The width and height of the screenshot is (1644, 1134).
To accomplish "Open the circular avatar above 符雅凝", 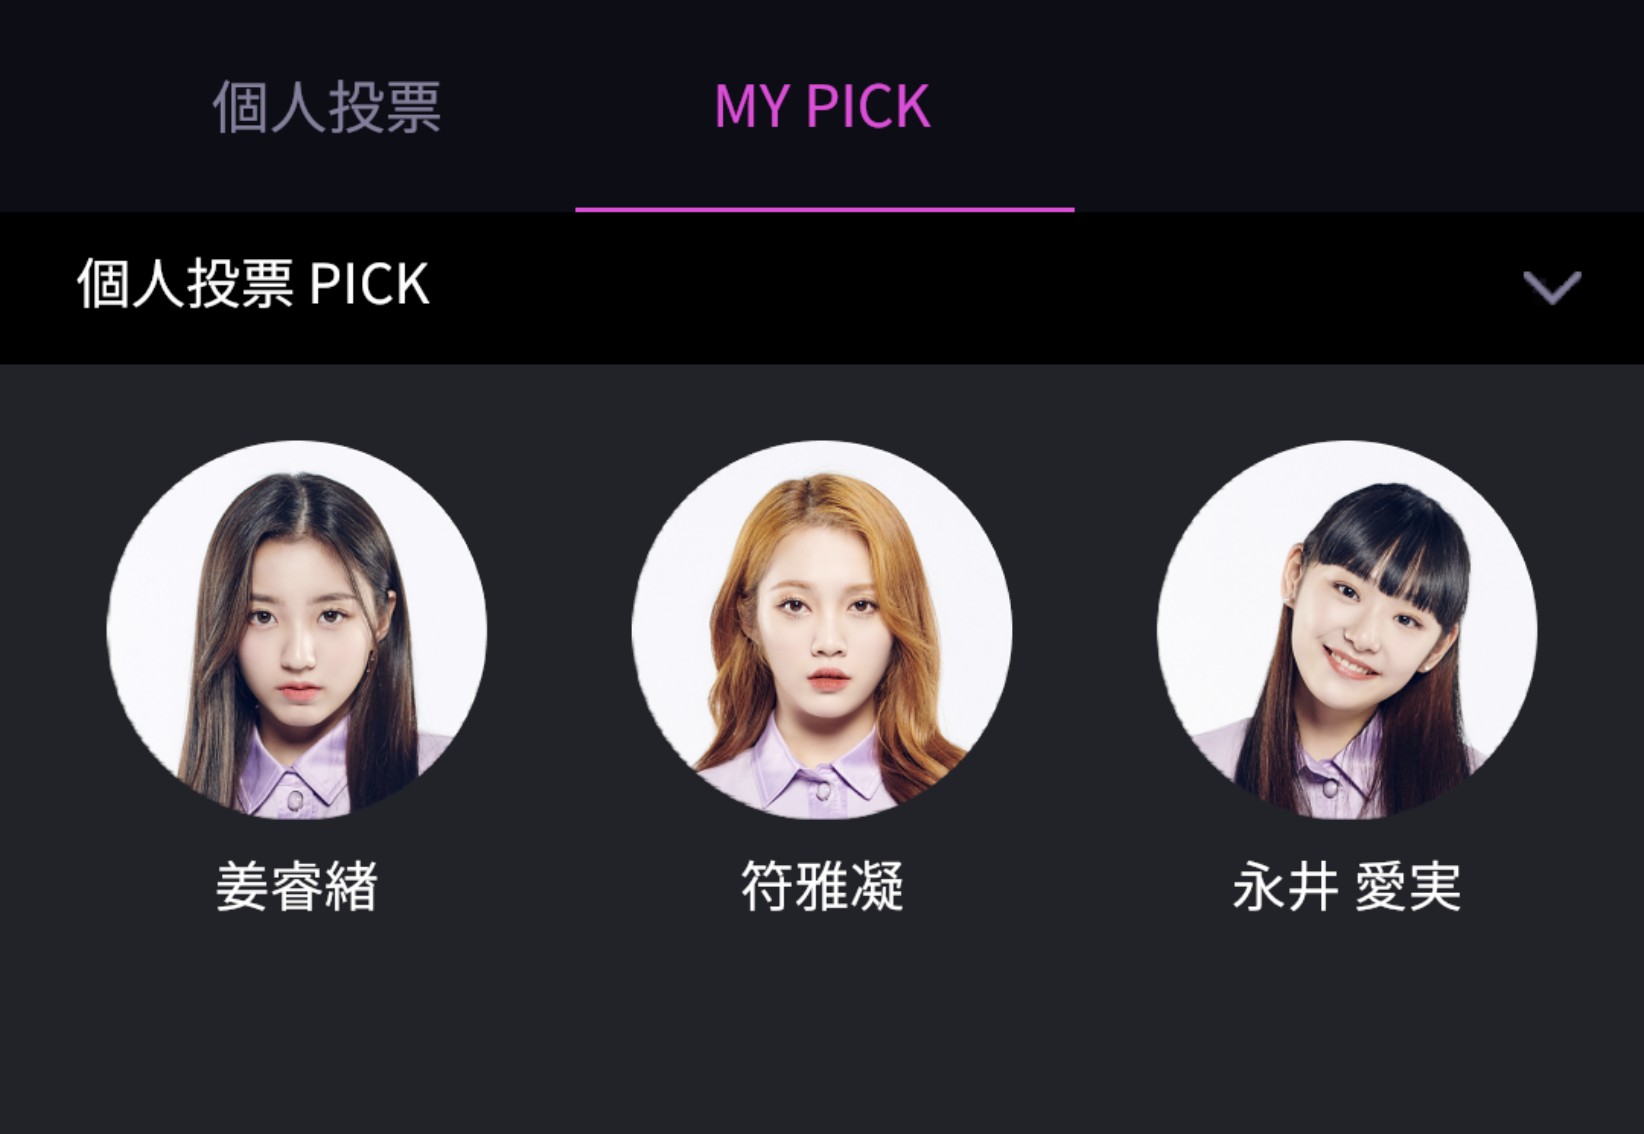I will [x=822, y=630].
